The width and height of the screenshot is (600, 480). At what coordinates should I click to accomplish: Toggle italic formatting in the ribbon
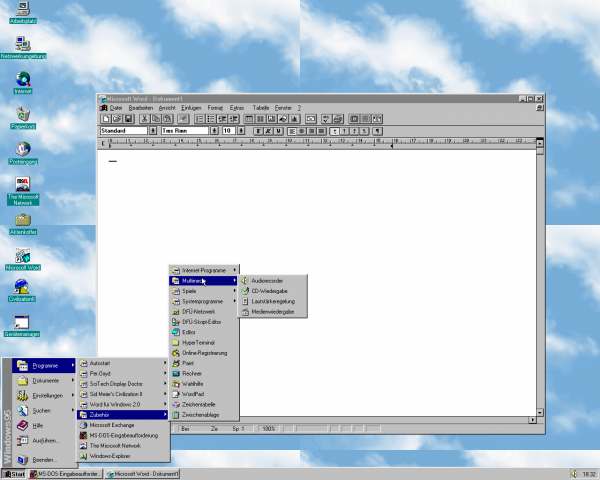(269, 131)
